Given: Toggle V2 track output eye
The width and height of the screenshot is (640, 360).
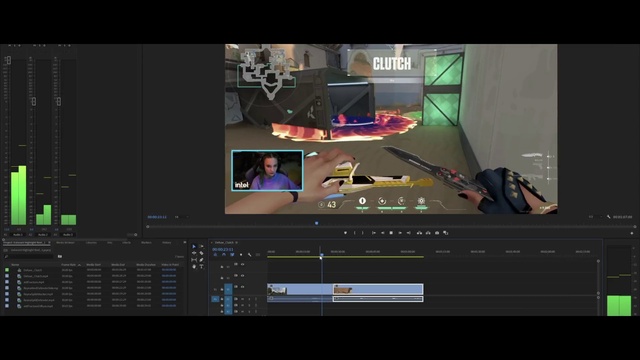Looking at the screenshot, I should pos(242,276).
